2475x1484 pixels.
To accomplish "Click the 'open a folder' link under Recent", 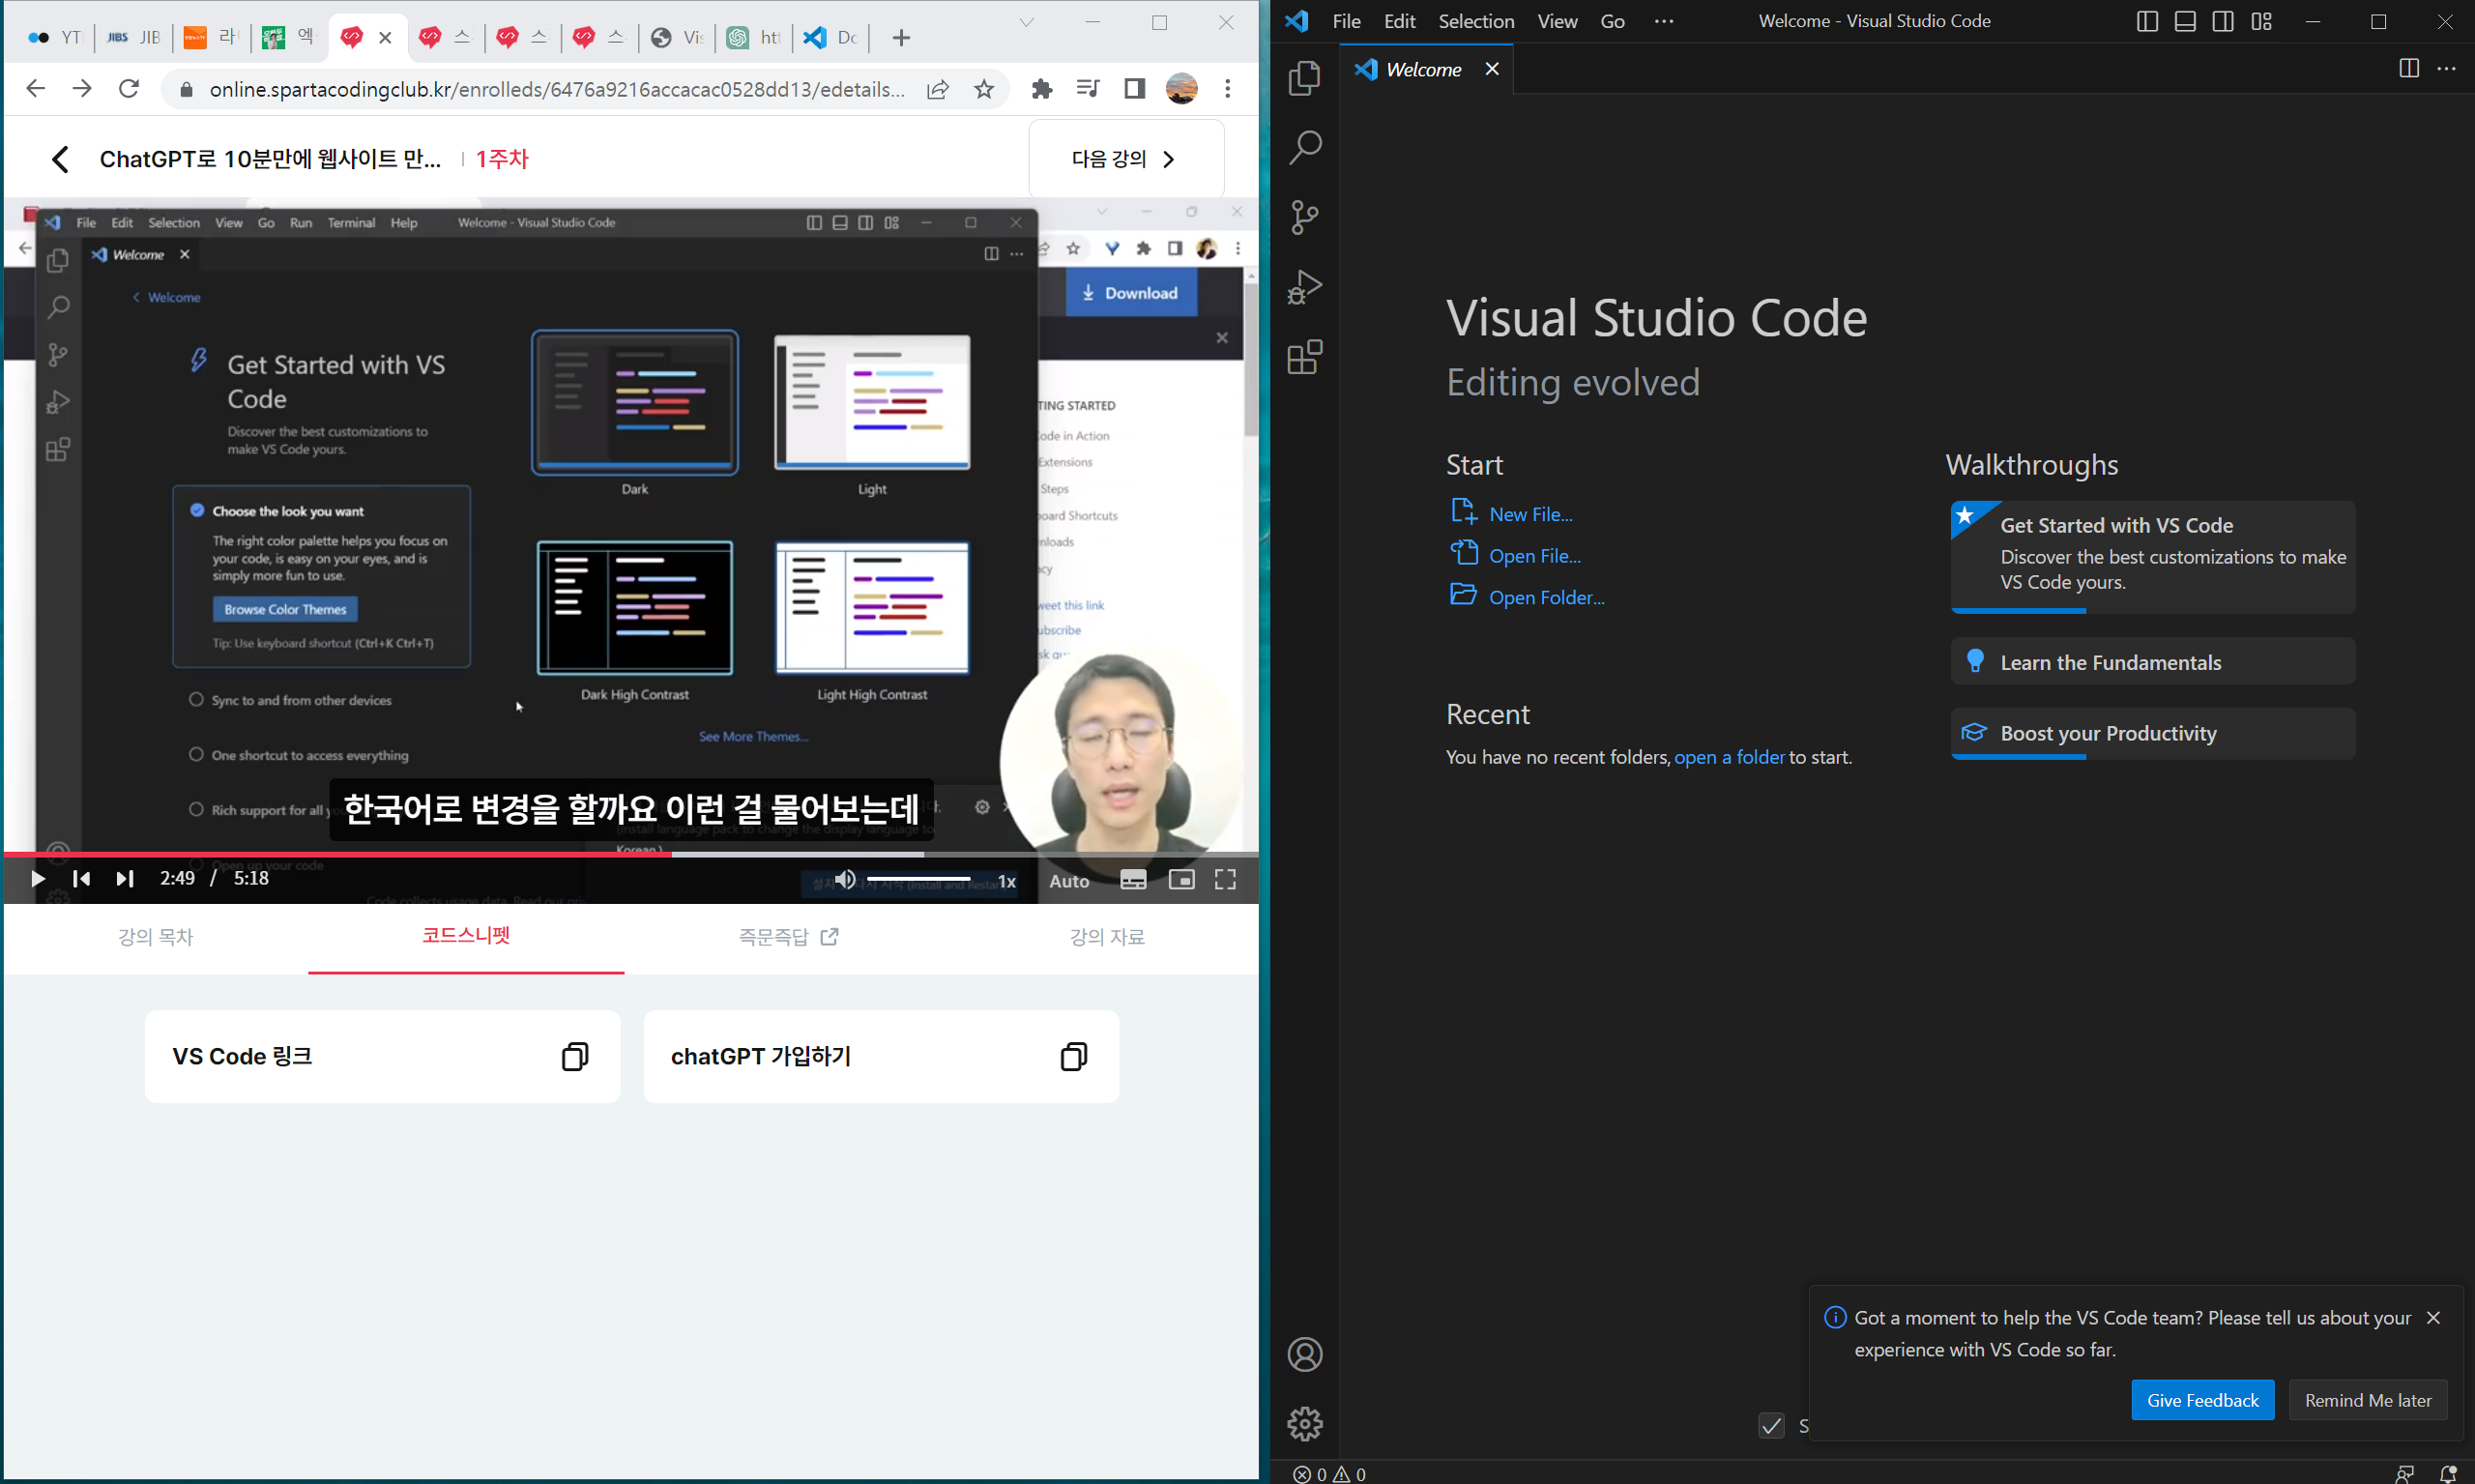I will (1728, 757).
